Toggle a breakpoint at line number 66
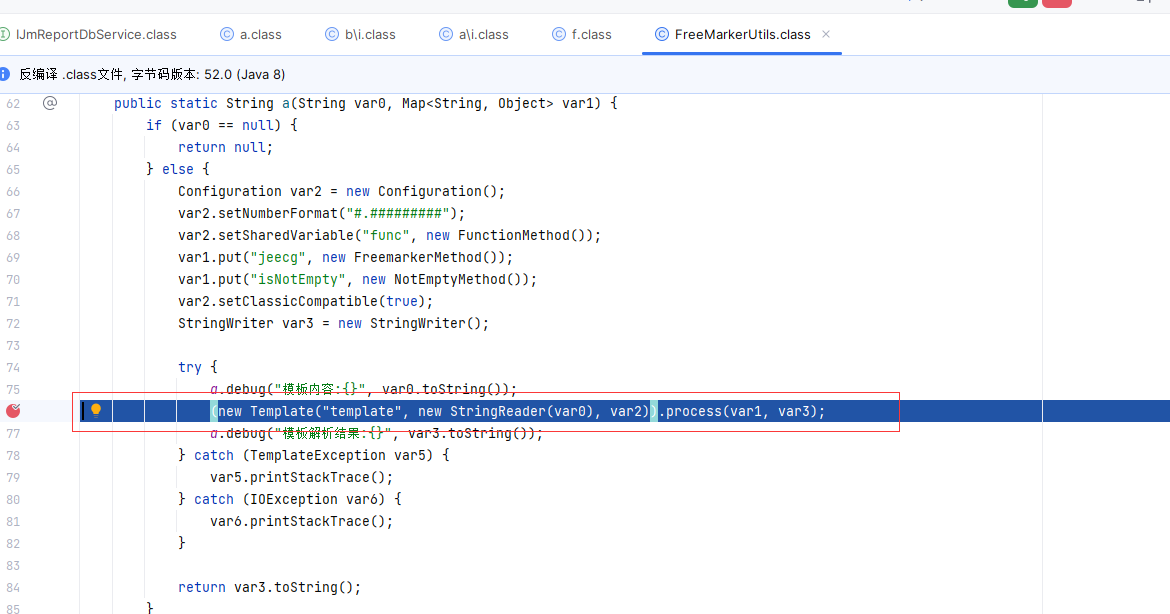1170x614 pixels. (x=13, y=191)
